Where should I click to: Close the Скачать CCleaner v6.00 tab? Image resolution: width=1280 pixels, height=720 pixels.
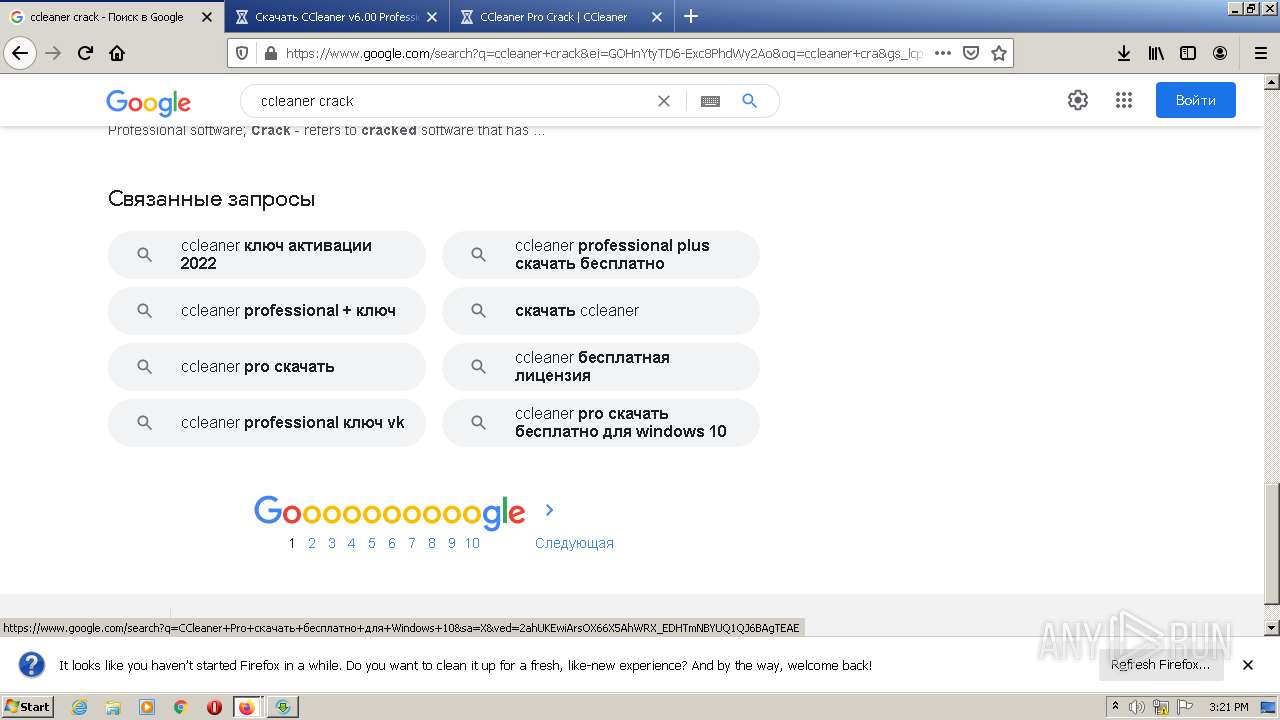click(x=432, y=17)
